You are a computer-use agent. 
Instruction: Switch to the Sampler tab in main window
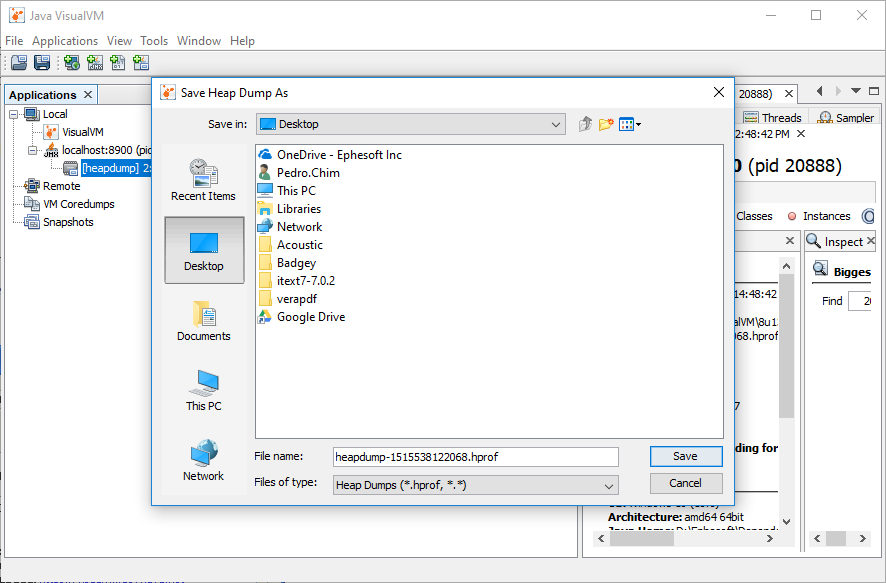click(846, 118)
